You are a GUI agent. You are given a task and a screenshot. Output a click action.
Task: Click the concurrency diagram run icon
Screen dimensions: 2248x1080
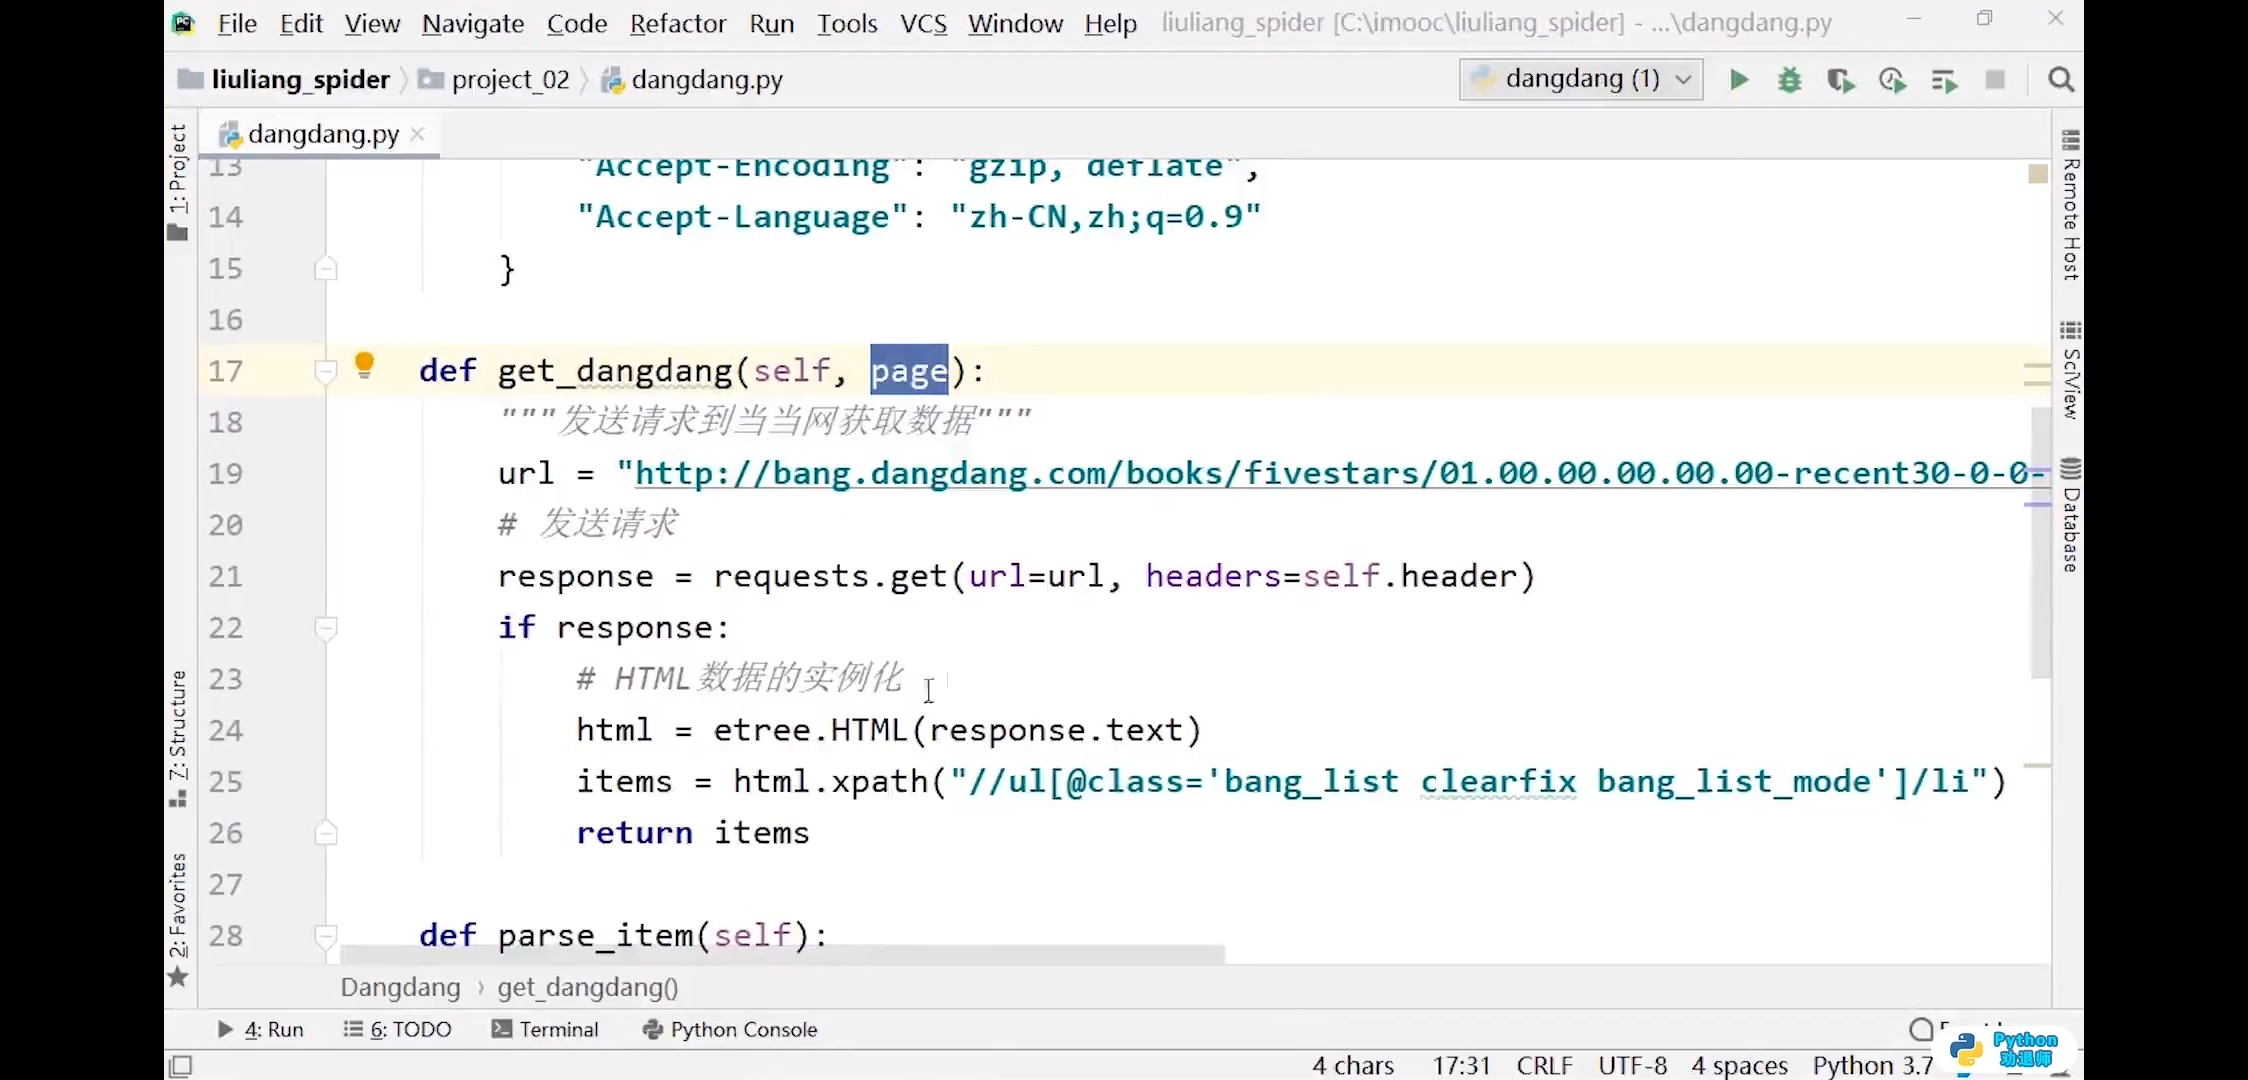click(1944, 80)
